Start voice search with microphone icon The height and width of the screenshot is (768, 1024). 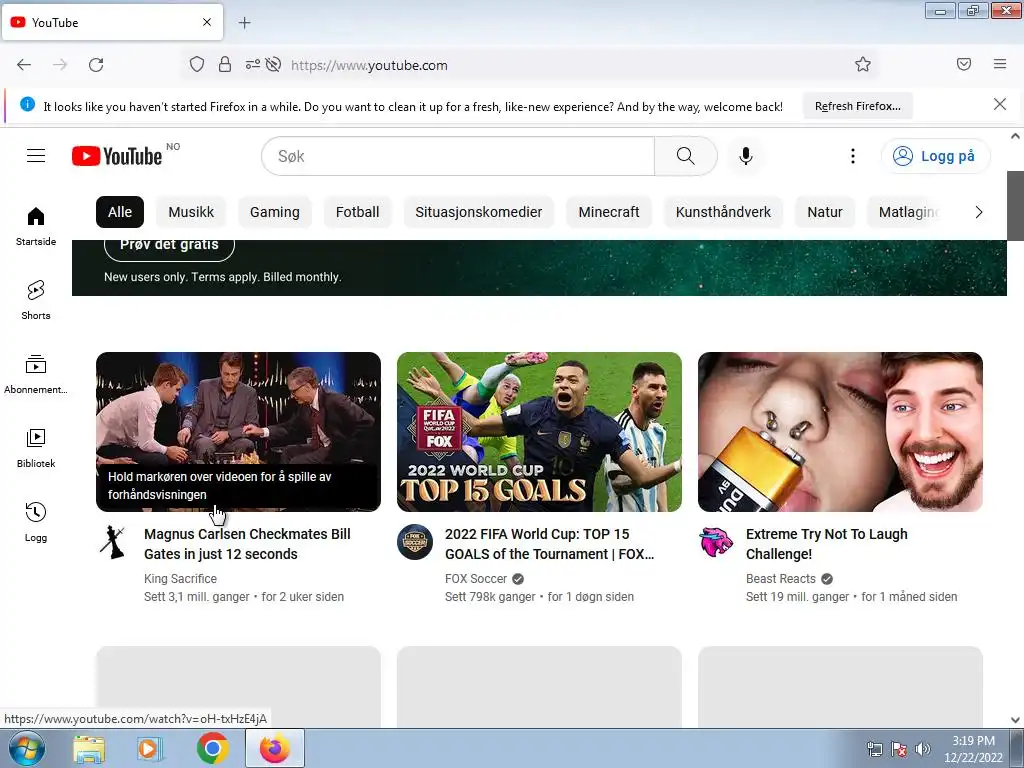(746, 156)
